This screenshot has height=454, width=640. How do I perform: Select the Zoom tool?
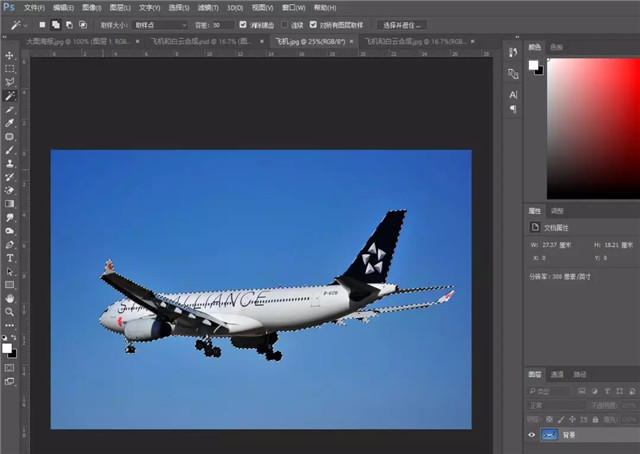(x=10, y=312)
